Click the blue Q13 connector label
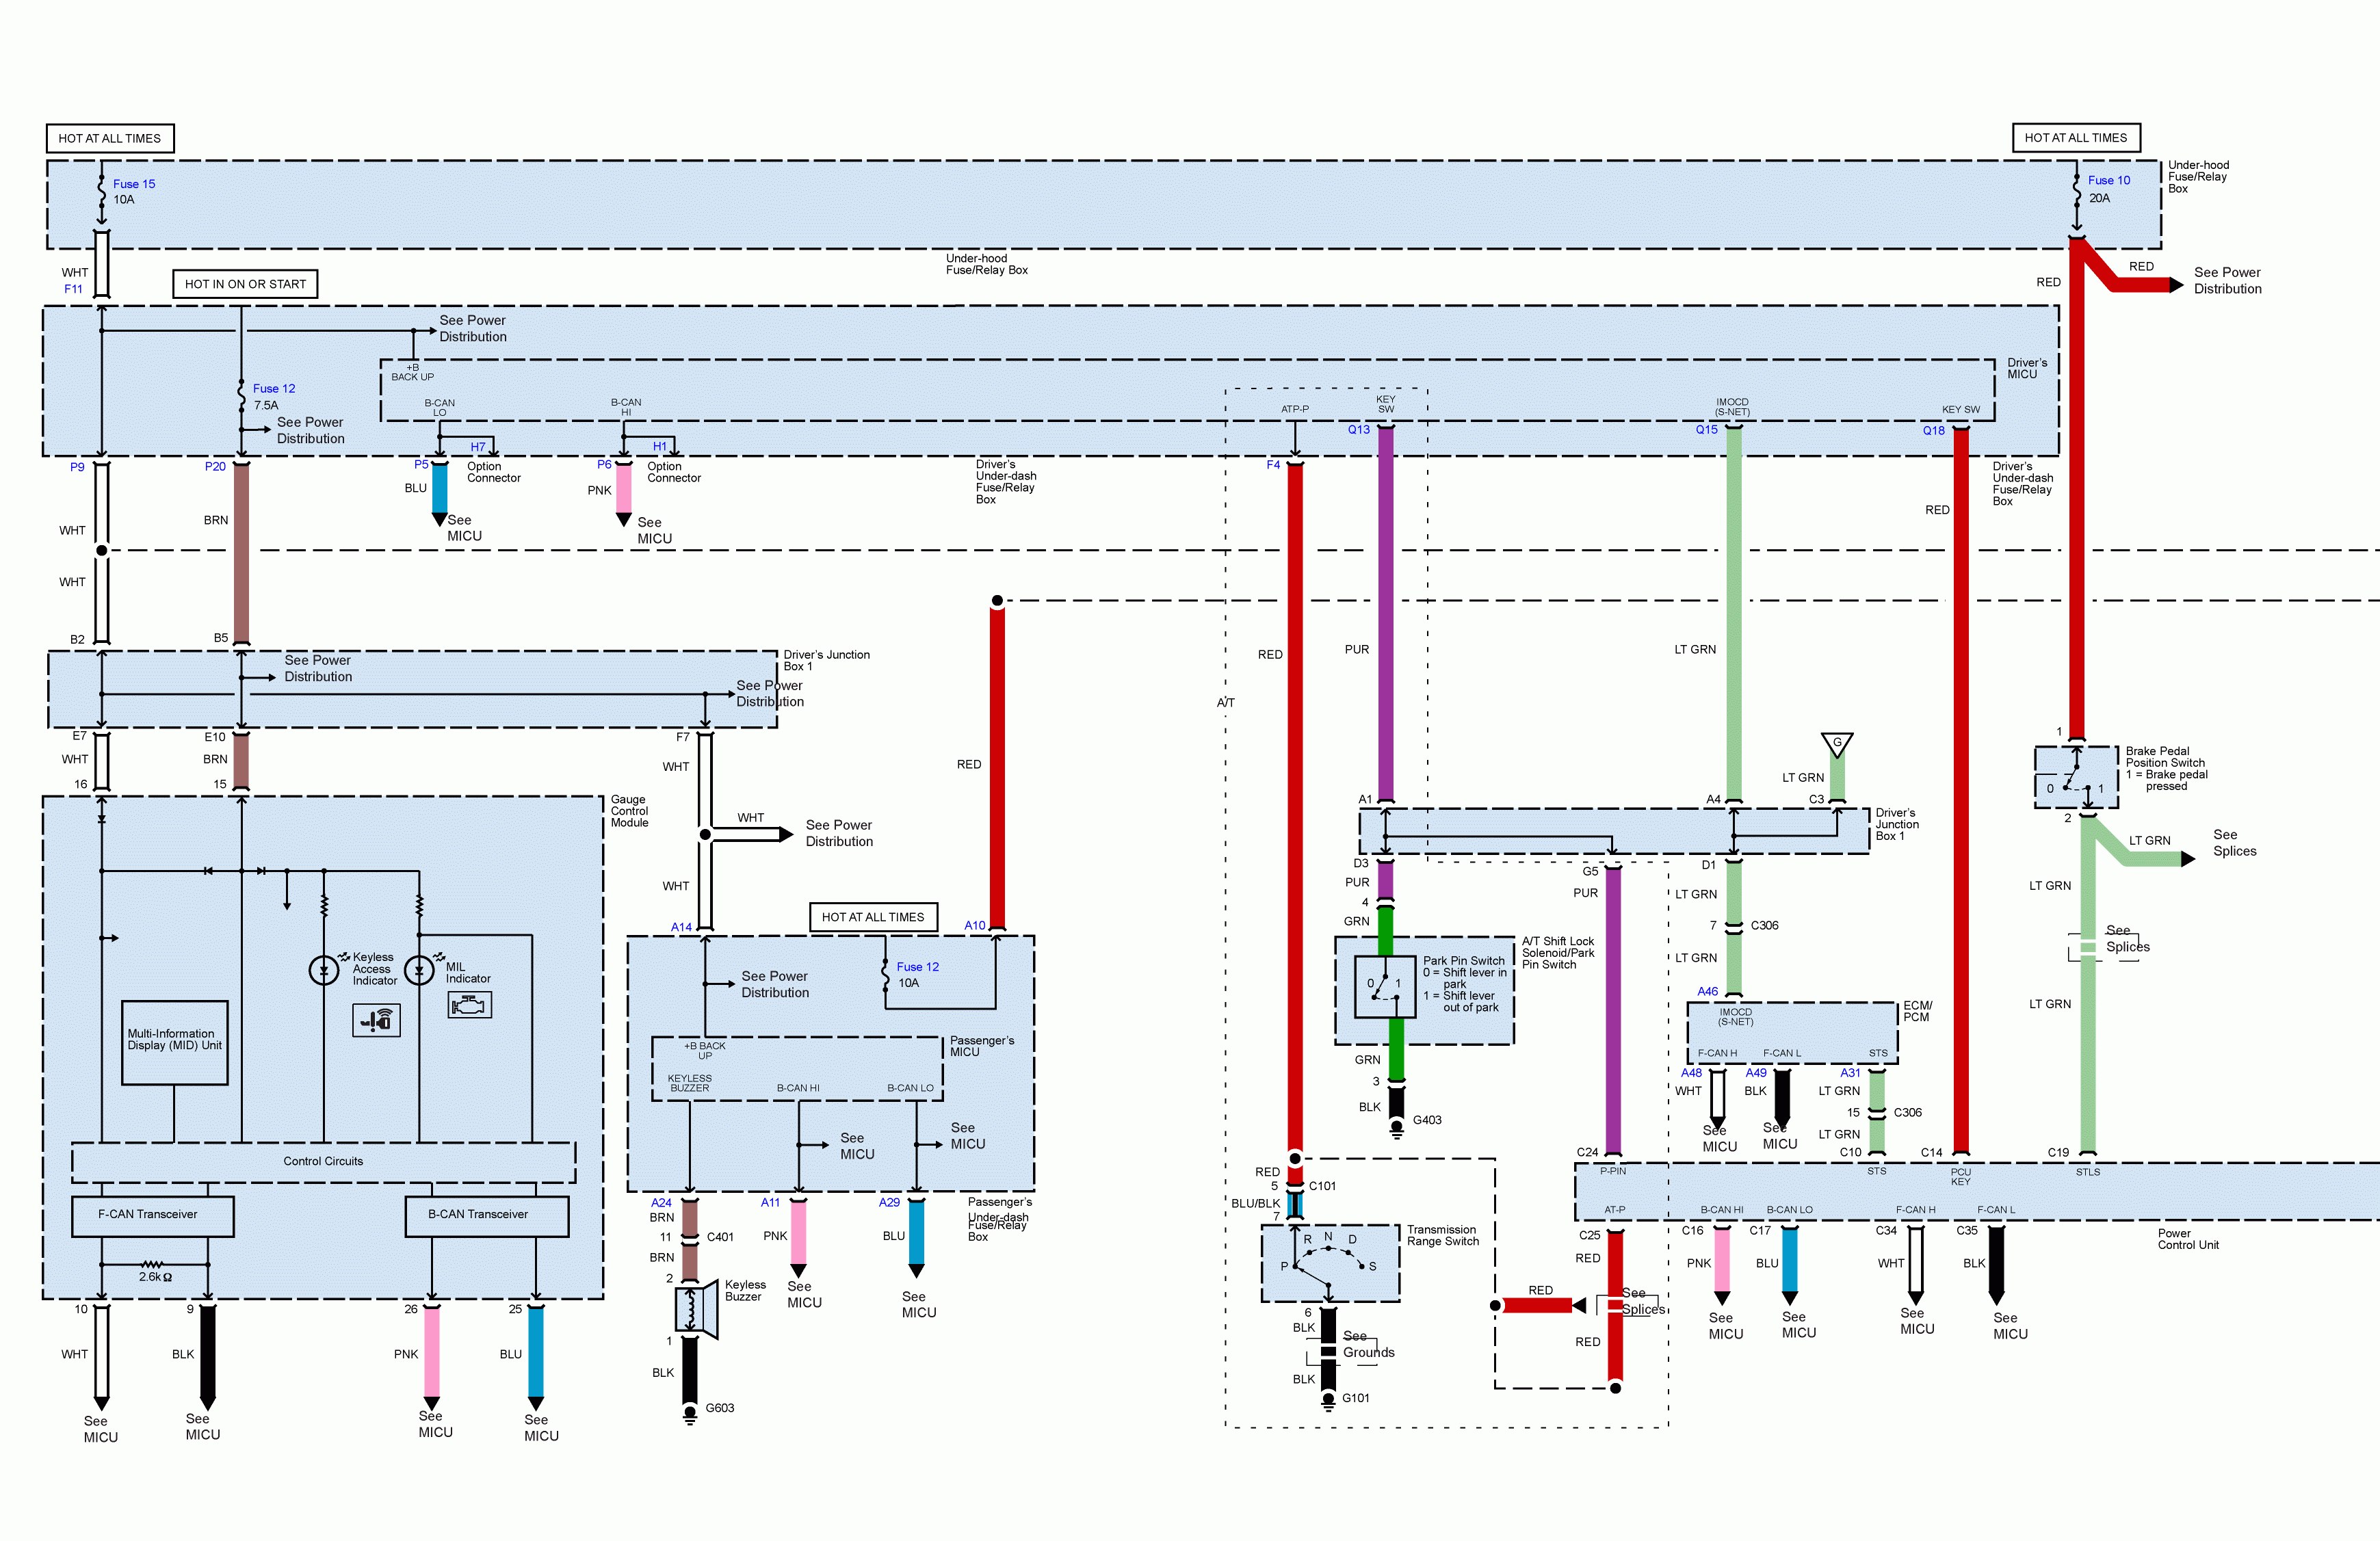Image resolution: width=2380 pixels, height=1541 pixels. click(x=1358, y=430)
